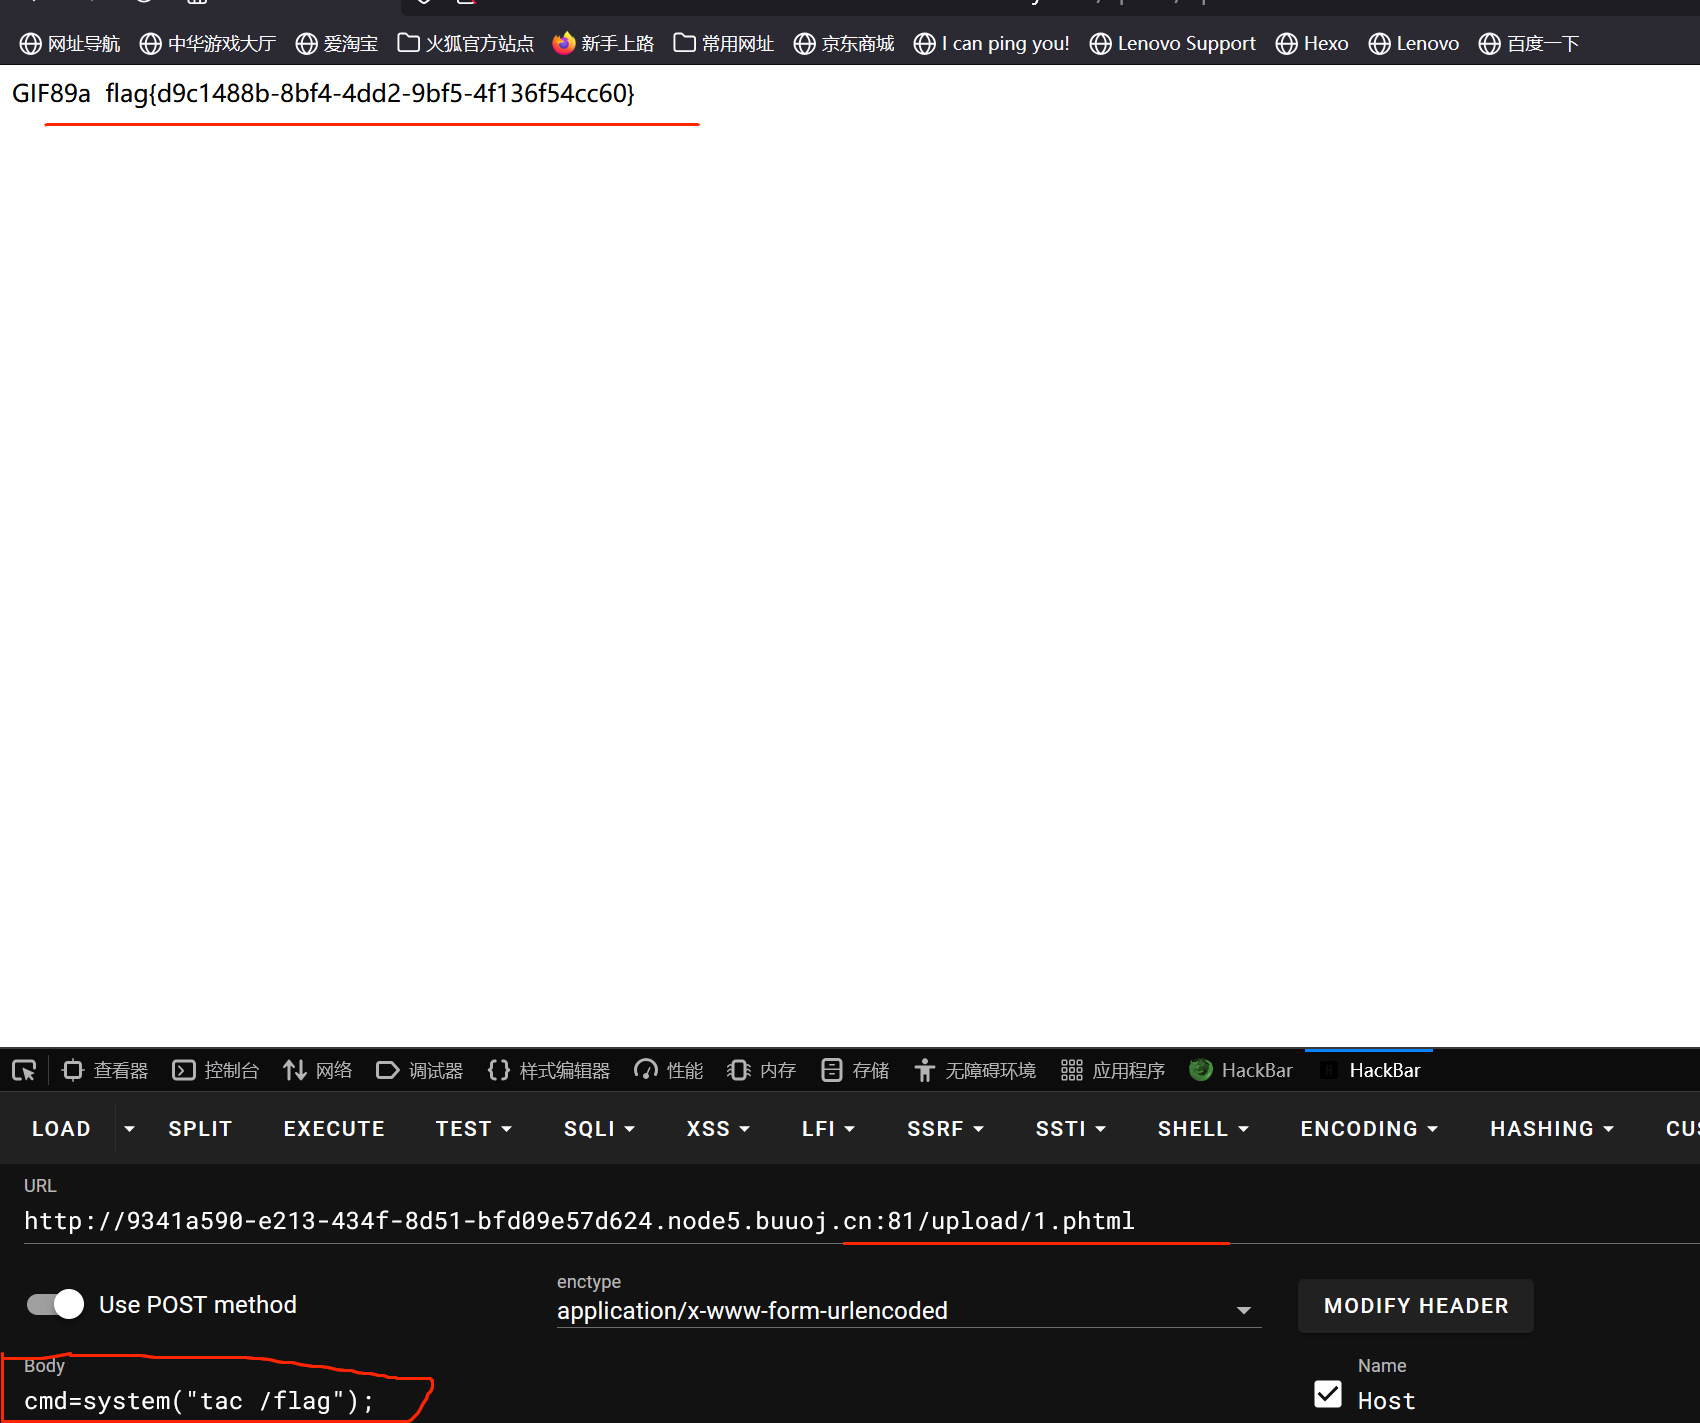Toggle the Use POST method switch
Viewport: 1700px width, 1423px height.
click(56, 1304)
